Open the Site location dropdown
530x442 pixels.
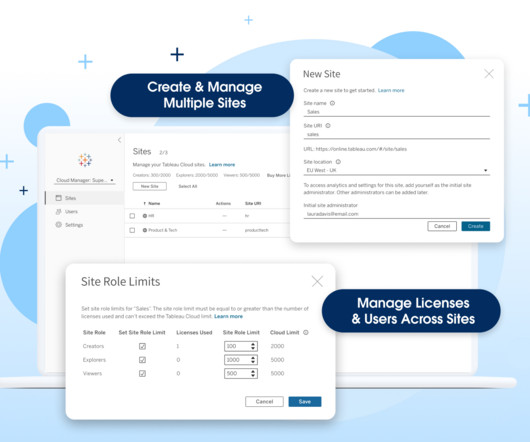tap(396, 170)
